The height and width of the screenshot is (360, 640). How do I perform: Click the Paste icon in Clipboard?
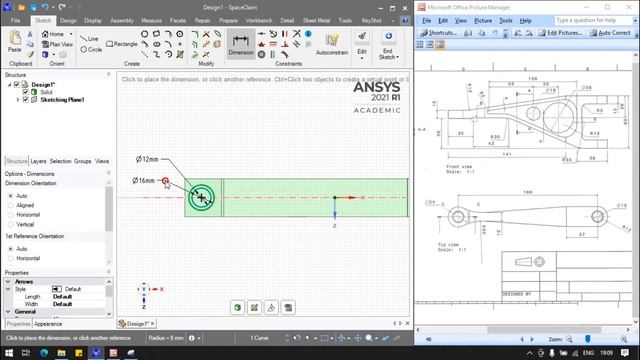15,38
